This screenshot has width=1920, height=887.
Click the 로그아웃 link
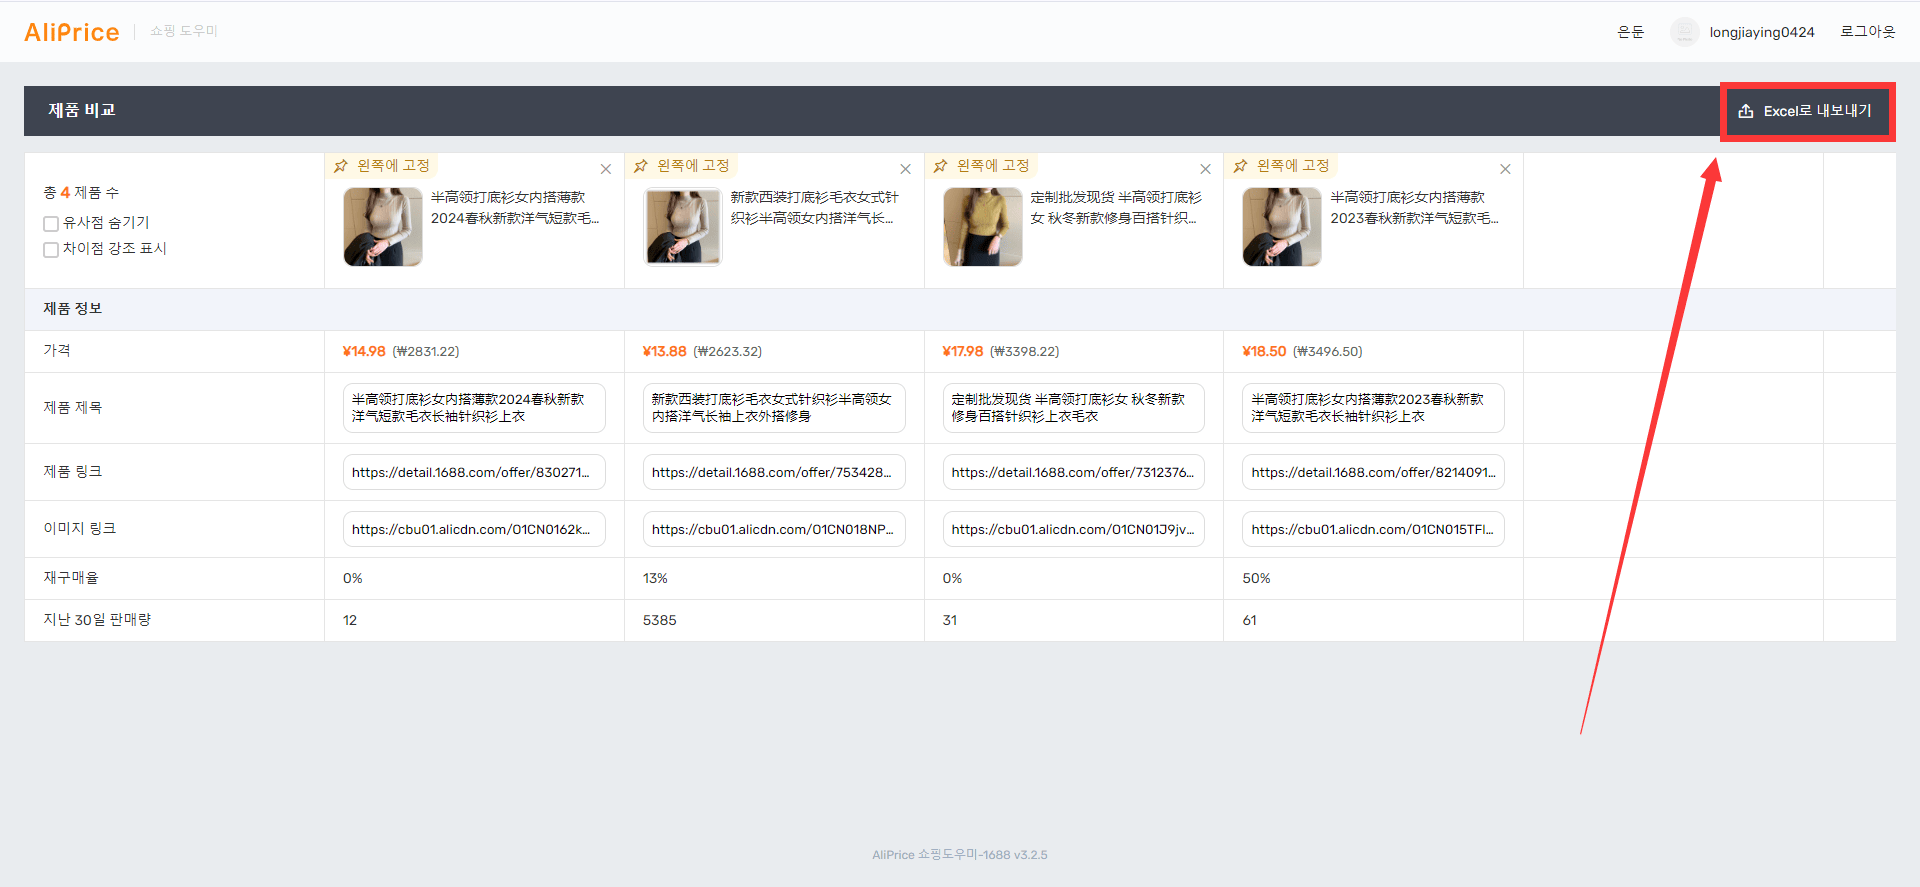click(x=1868, y=32)
